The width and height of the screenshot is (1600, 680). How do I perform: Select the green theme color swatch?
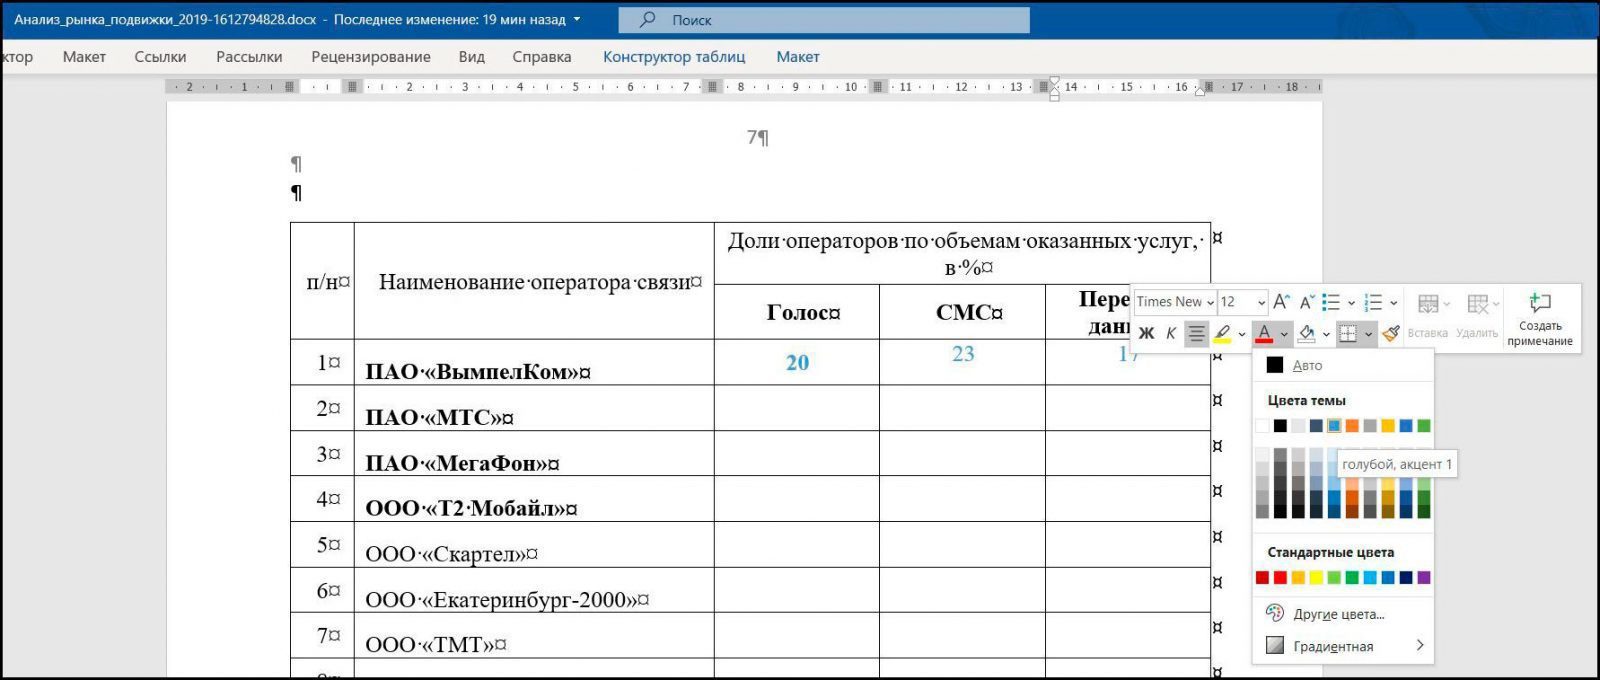1424,426
